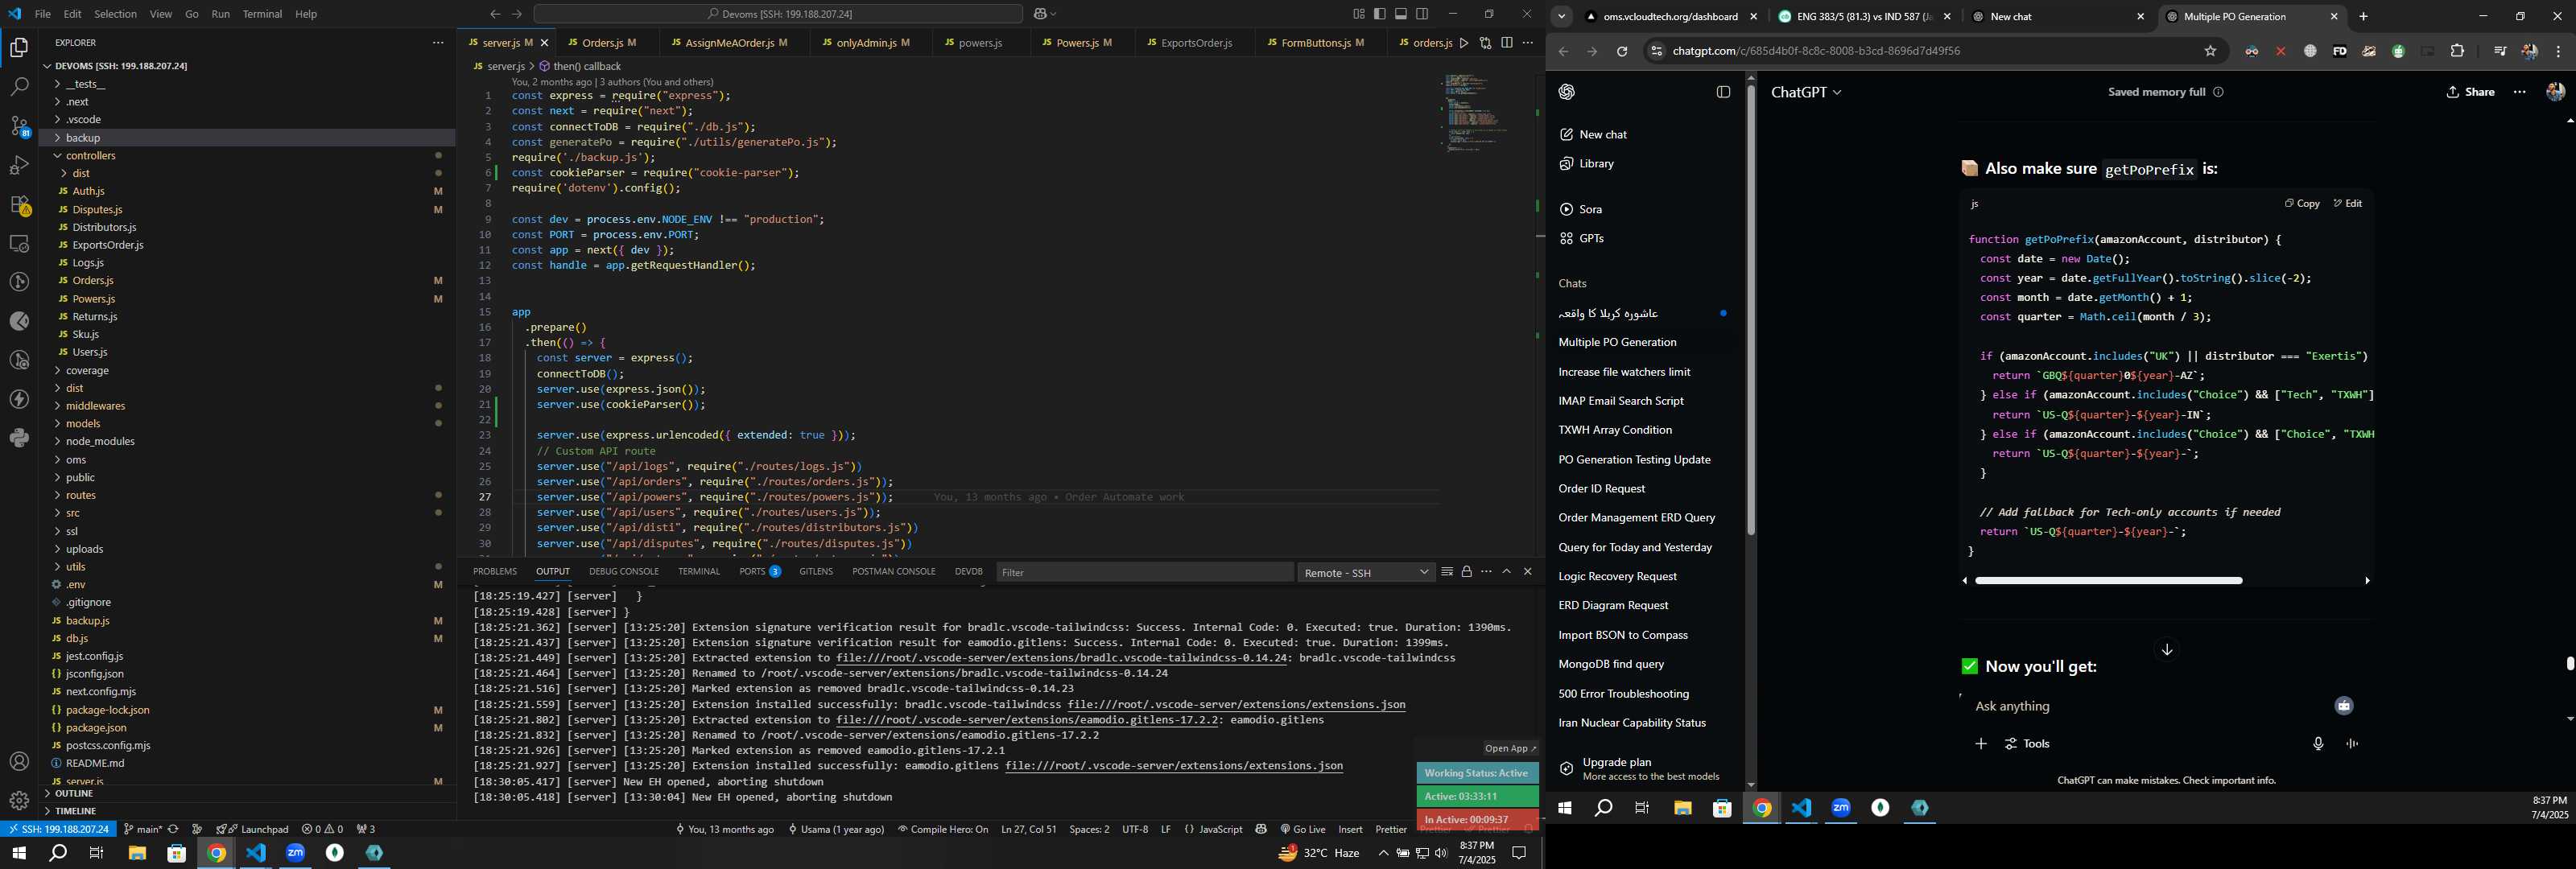Toggle Compile Hero: On in status bar
This screenshot has width=2576, height=869.
(943, 829)
